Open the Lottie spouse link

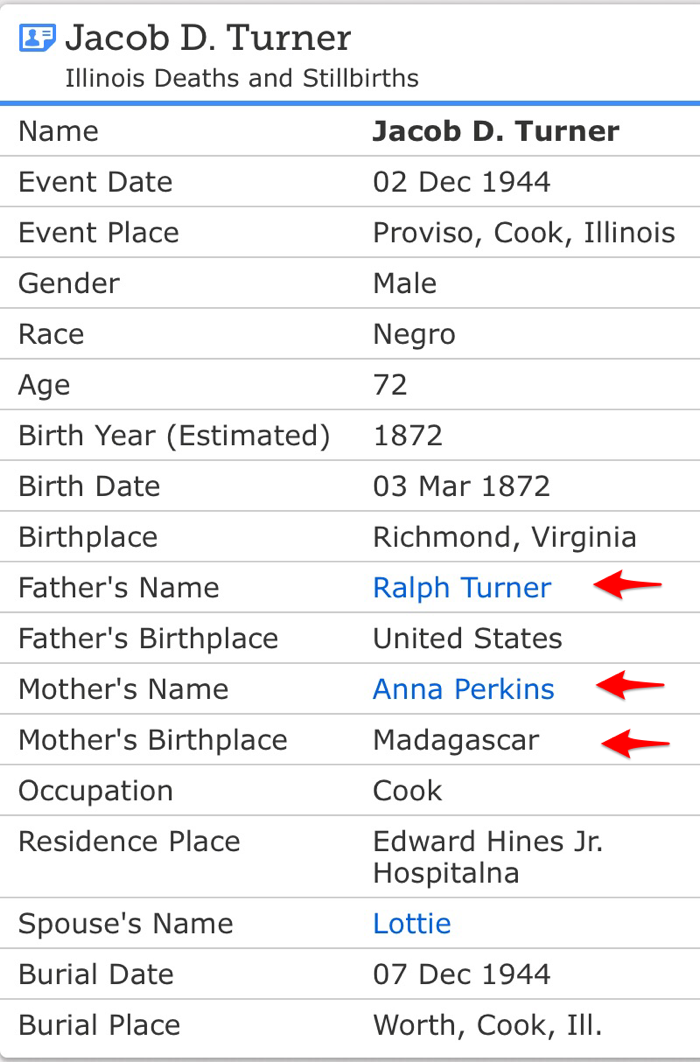[411, 923]
